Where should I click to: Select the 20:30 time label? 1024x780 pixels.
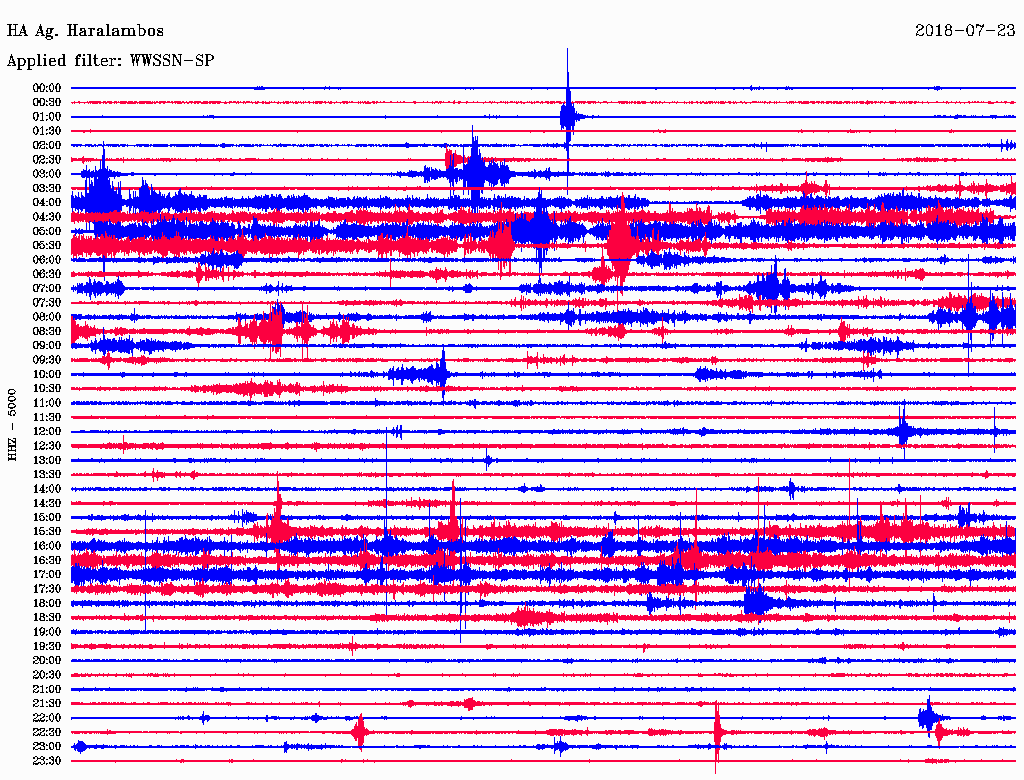coord(47,675)
